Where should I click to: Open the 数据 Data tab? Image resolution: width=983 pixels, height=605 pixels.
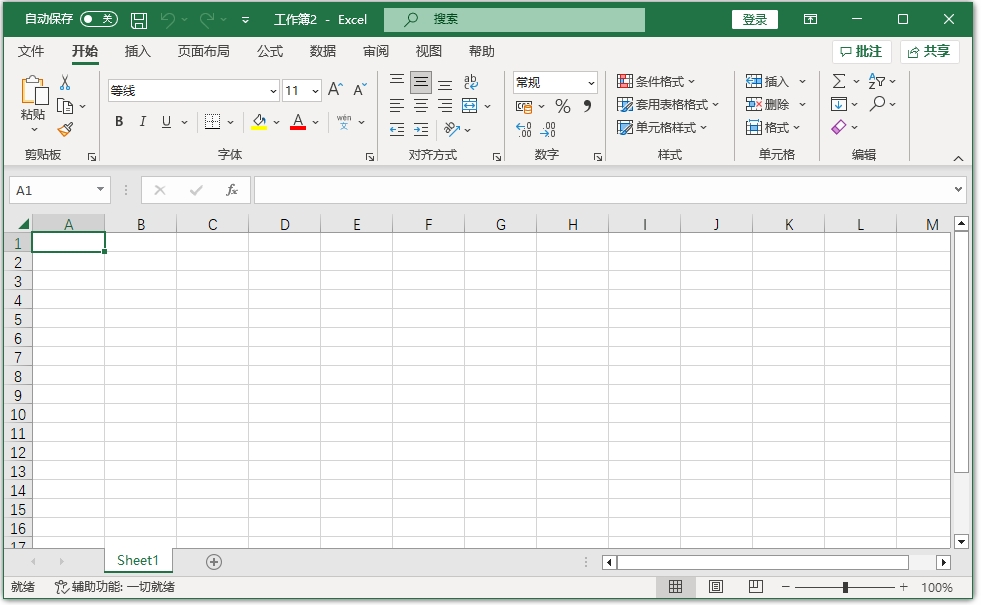tap(323, 51)
